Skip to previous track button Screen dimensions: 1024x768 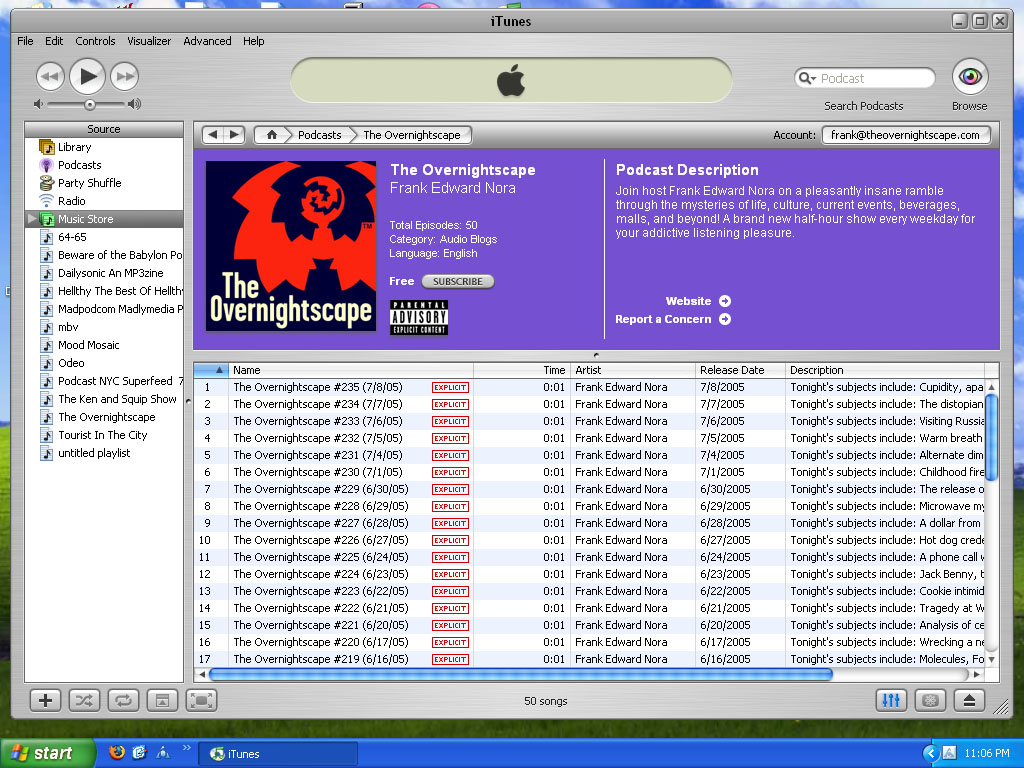coord(50,76)
